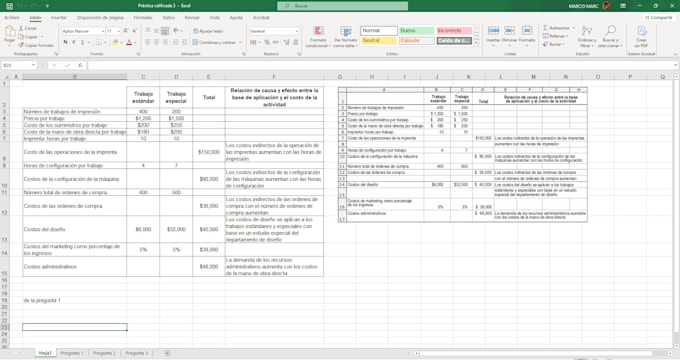The width and height of the screenshot is (680, 360).
Task: Switch to Insertar ribbon tab
Action: 59,18
